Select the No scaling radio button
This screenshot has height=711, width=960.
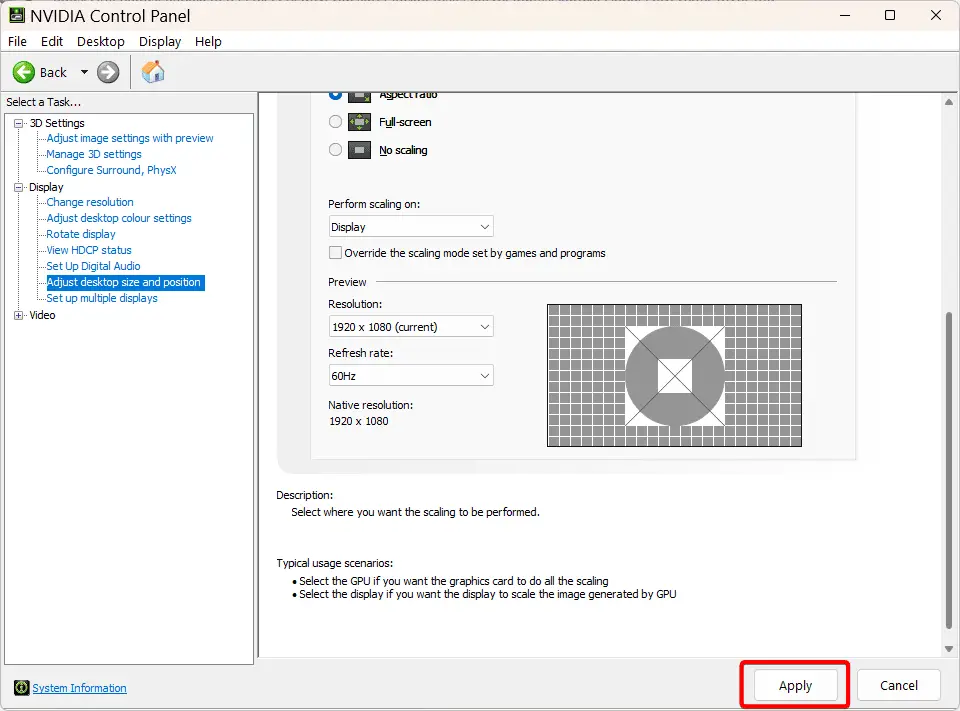pos(335,150)
